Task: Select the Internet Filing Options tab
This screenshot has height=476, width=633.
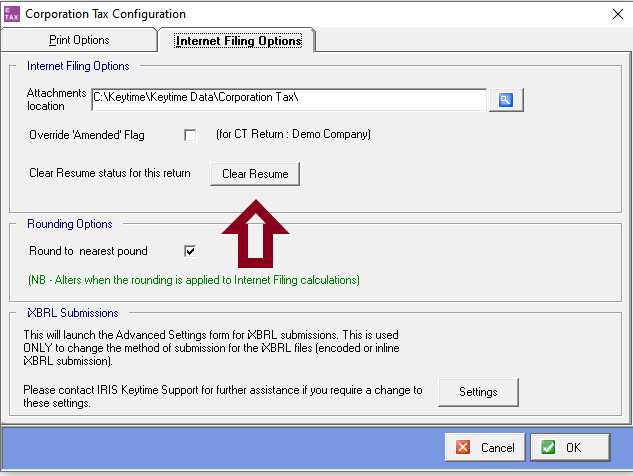Action: (x=239, y=41)
